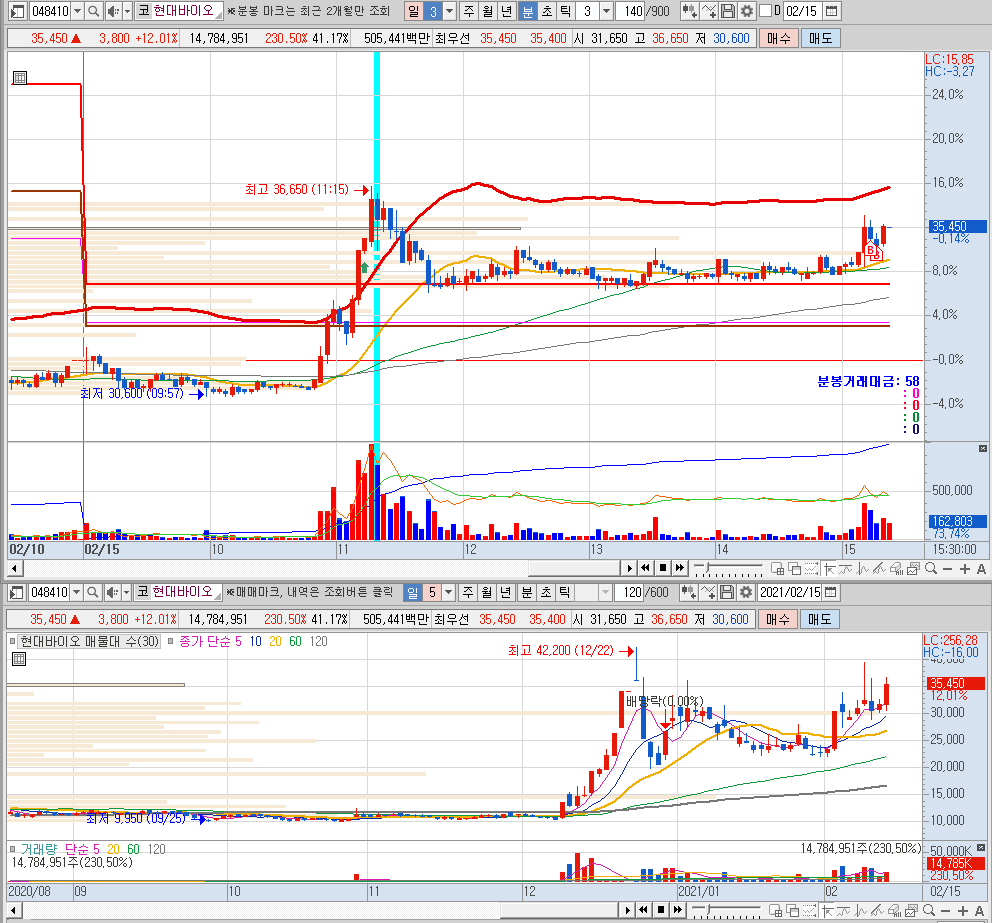Toggle the marker square before 거래량 단순
This screenshot has width=992, height=923.
click(x=12, y=849)
